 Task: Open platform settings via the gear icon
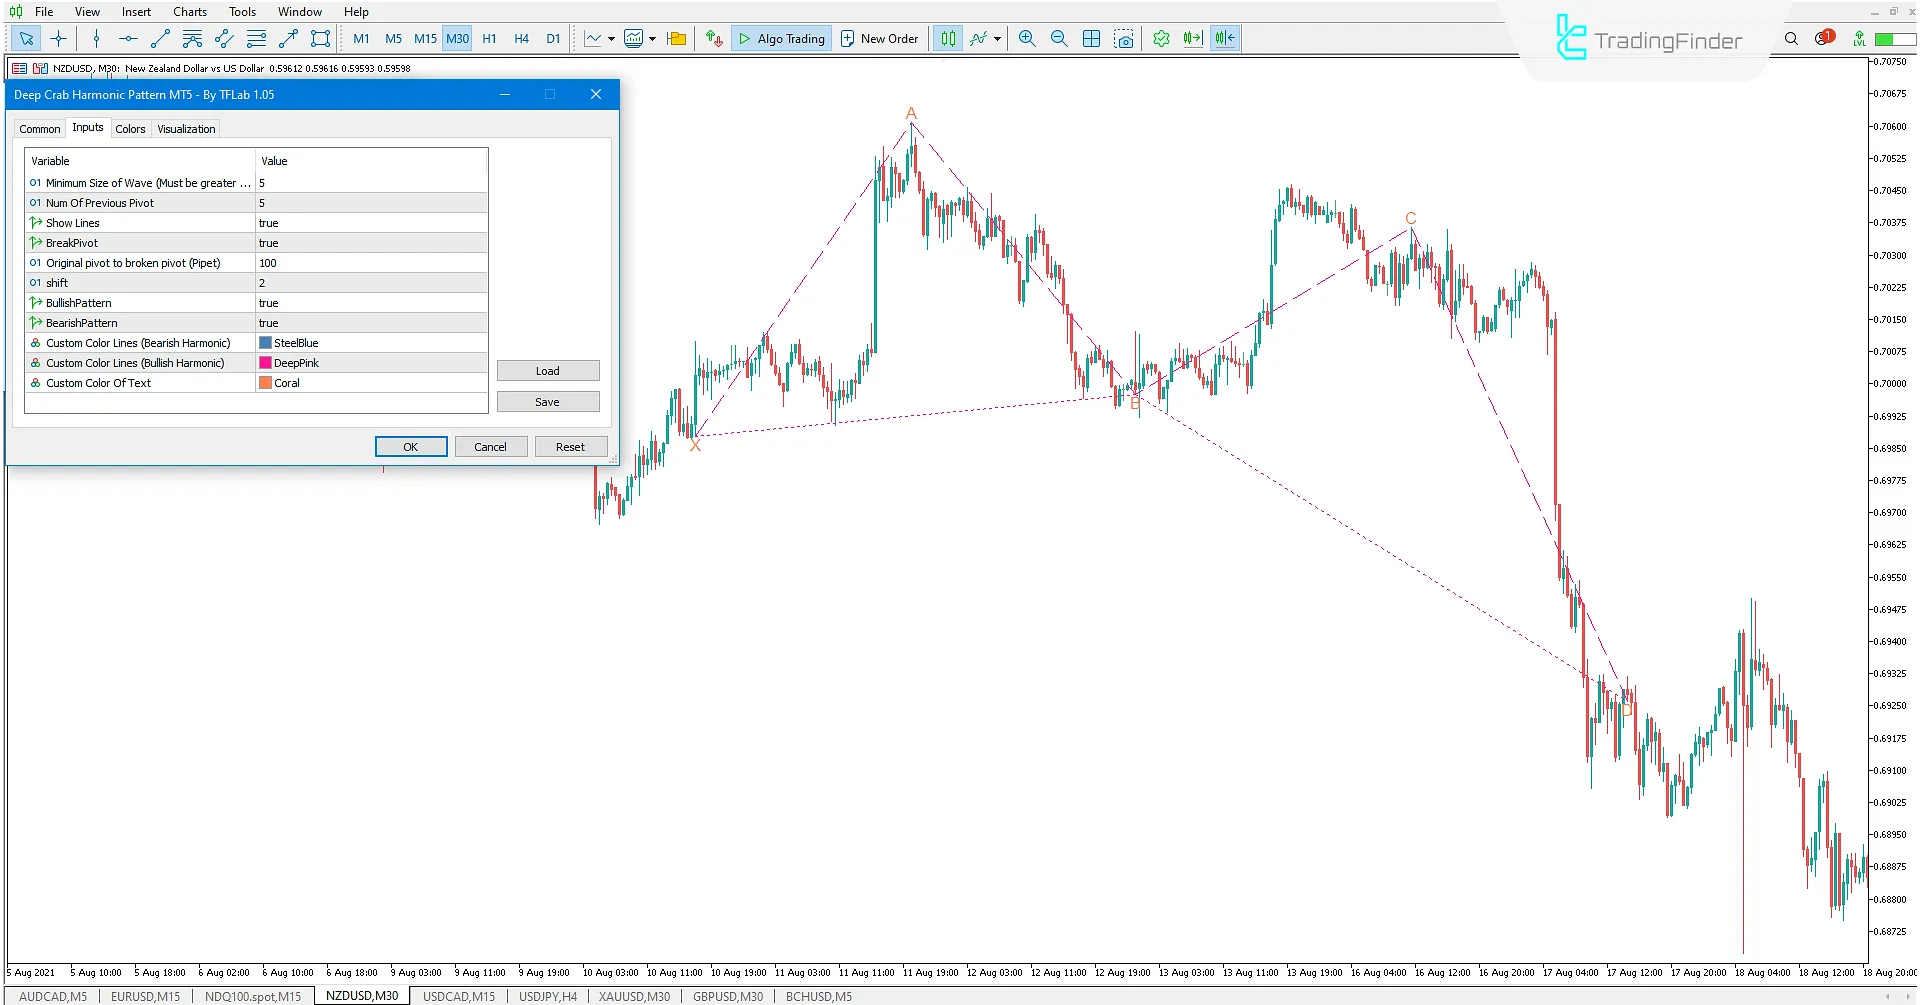[x=1161, y=38]
